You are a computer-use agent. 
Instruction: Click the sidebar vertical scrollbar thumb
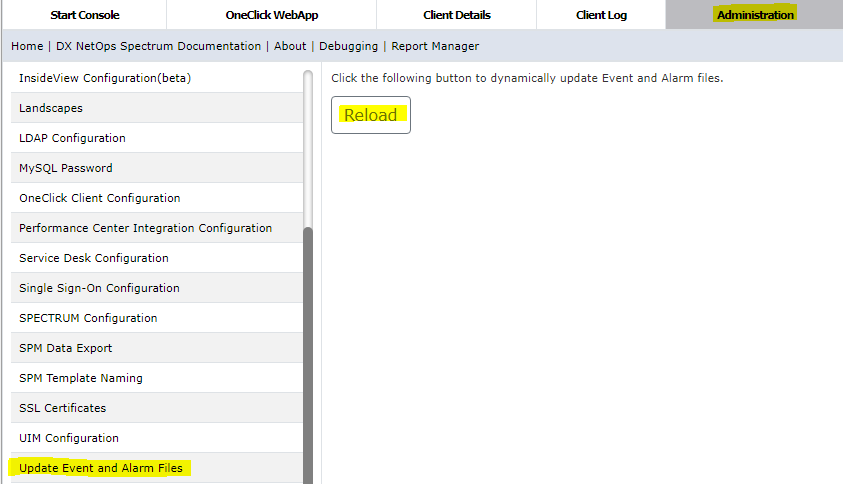tap(308, 355)
